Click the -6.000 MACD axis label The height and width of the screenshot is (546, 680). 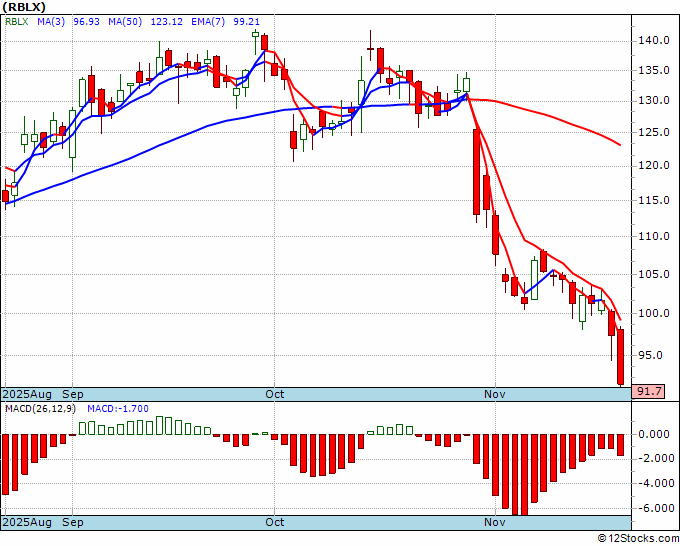(654, 508)
